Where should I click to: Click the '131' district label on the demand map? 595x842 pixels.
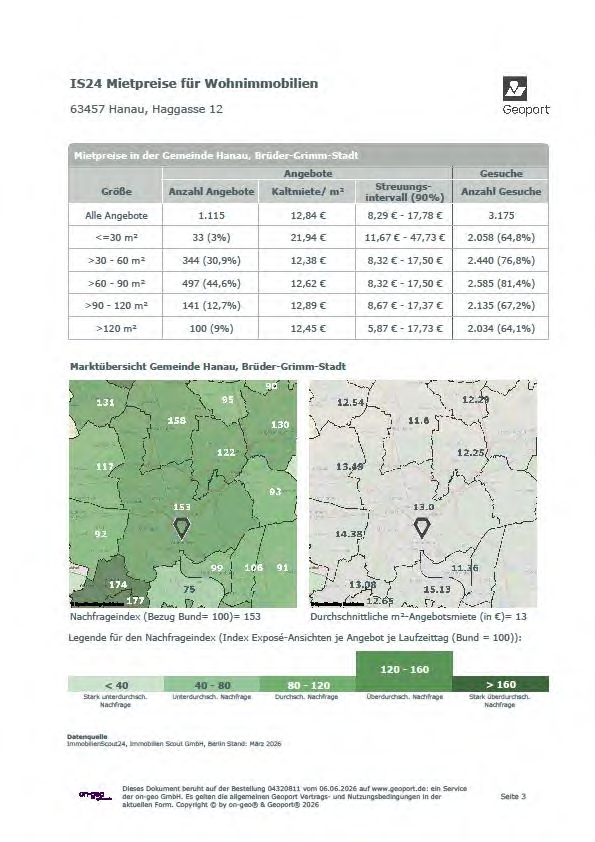click(105, 402)
